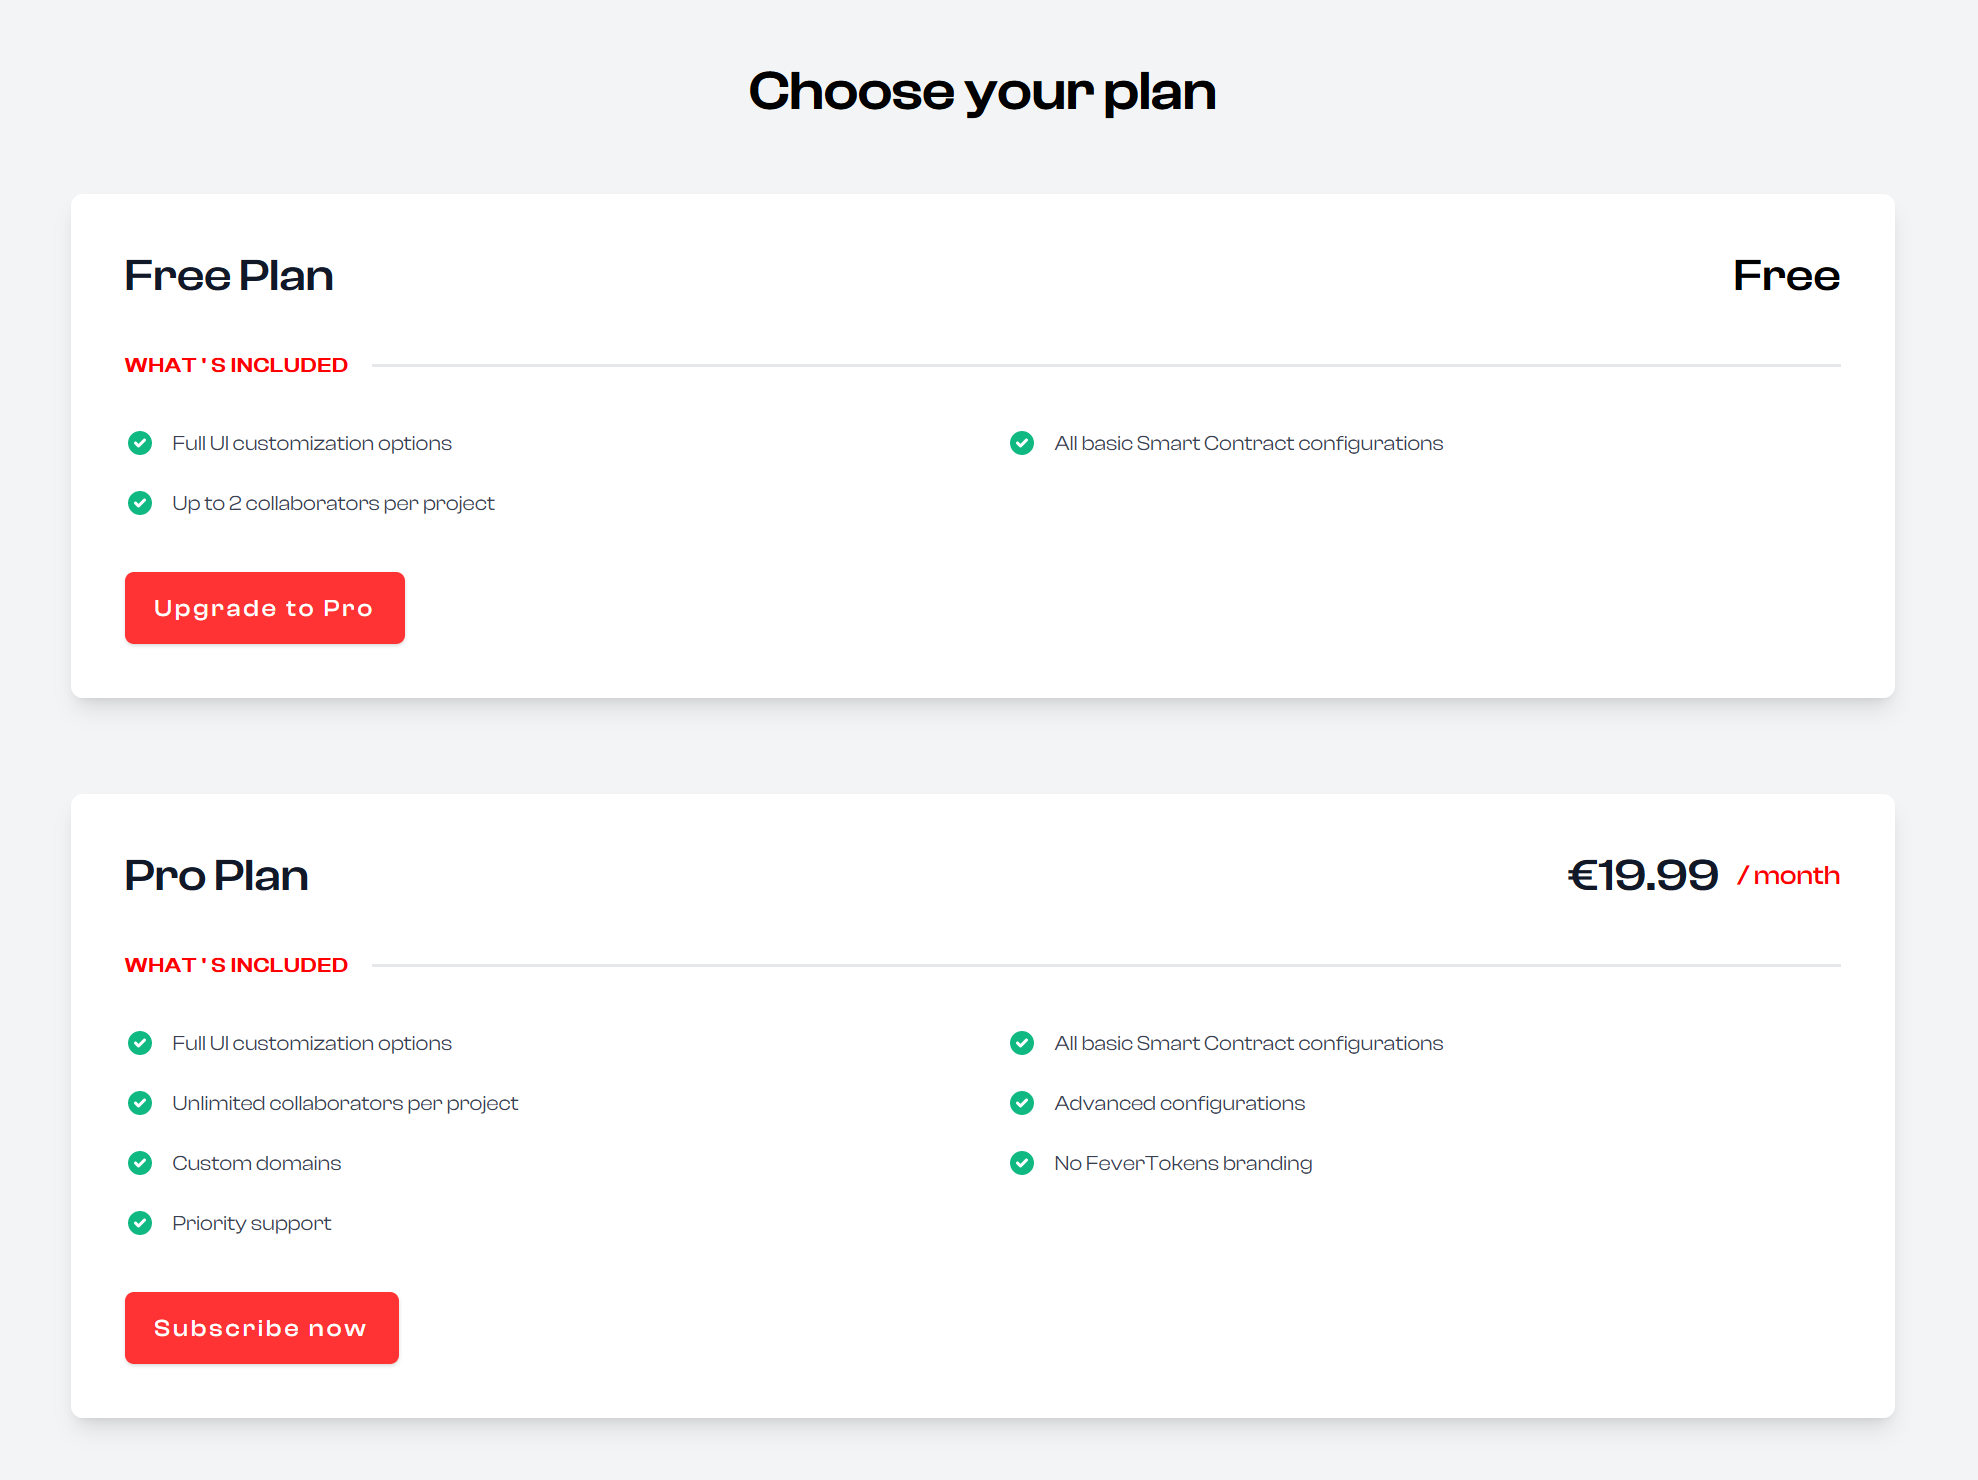Click Pro Plan's Full UI customization checkmark
The width and height of the screenshot is (1978, 1480).
click(140, 1043)
